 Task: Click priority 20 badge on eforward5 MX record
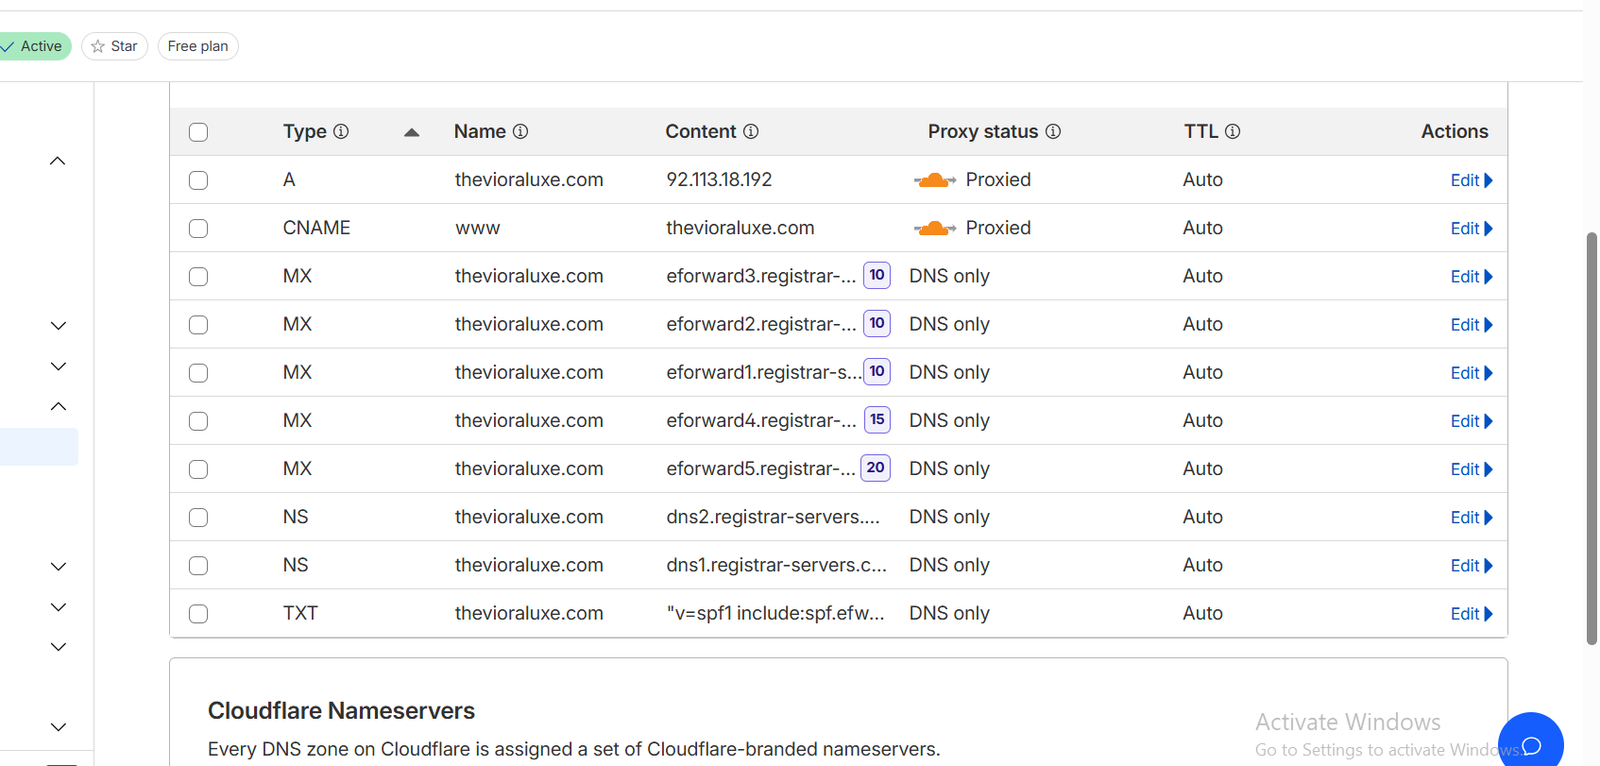point(875,468)
